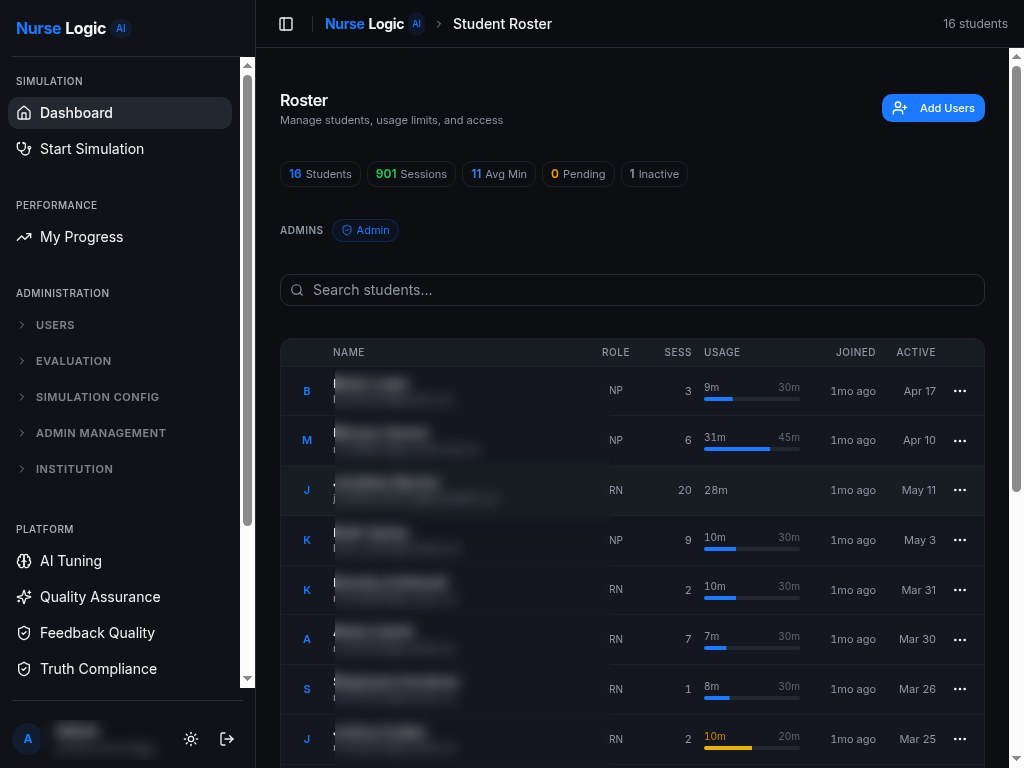
Task: Click the logout icon
Action: point(227,739)
